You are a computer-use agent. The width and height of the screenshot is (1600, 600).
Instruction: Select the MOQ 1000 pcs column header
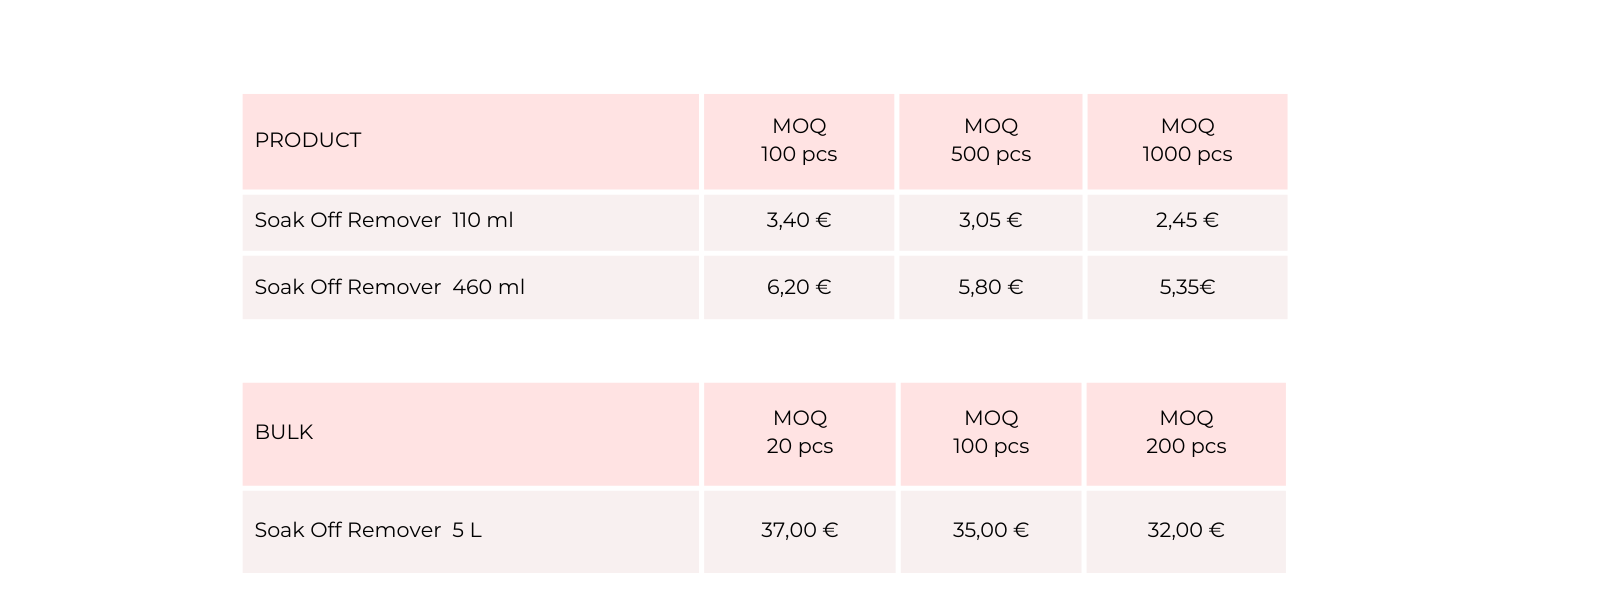click(x=1187, y=141)
